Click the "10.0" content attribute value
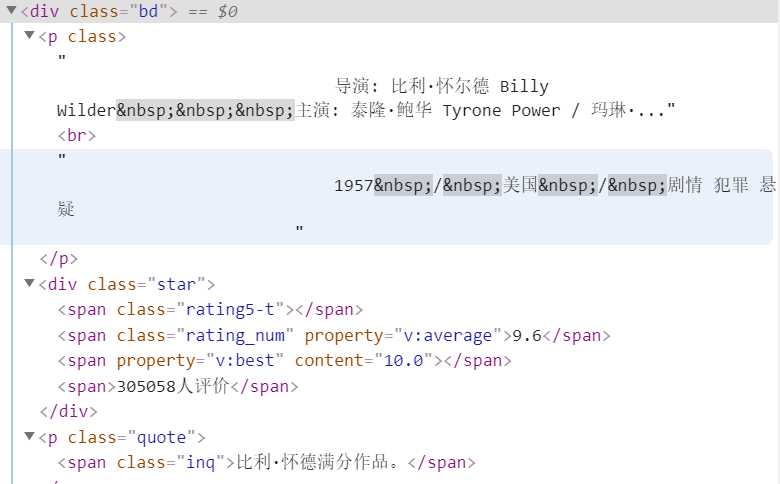The height and width of the screenshot is (484, 780). pos(403,360)
